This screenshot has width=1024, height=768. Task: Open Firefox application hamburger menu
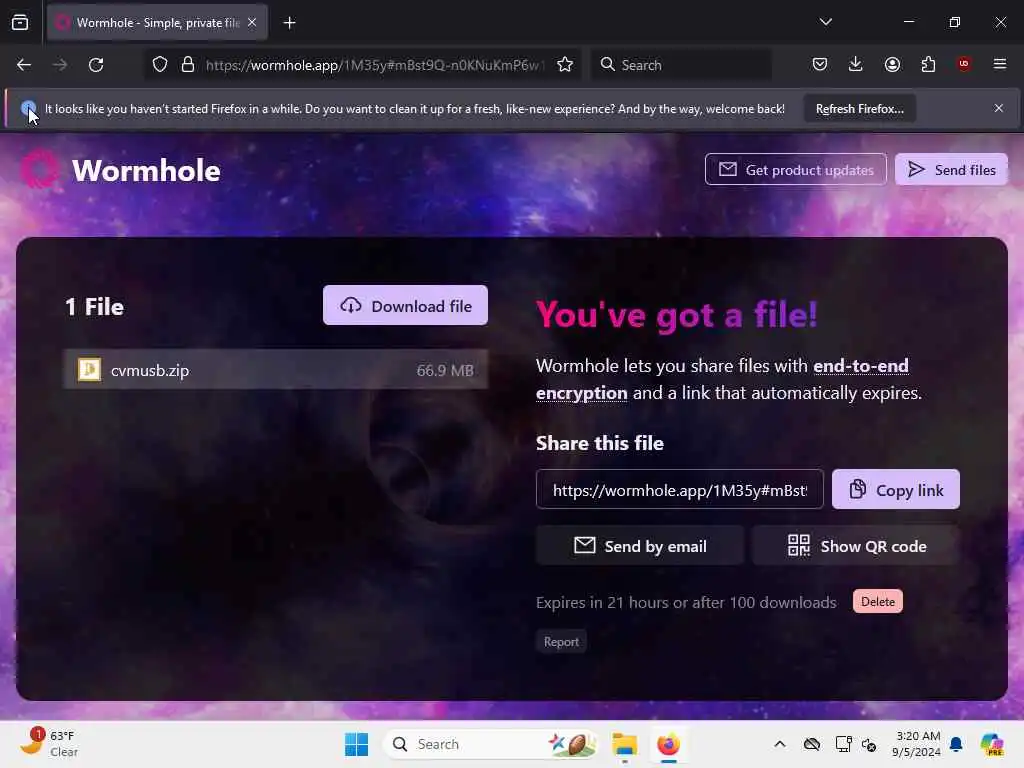point(999,64)
